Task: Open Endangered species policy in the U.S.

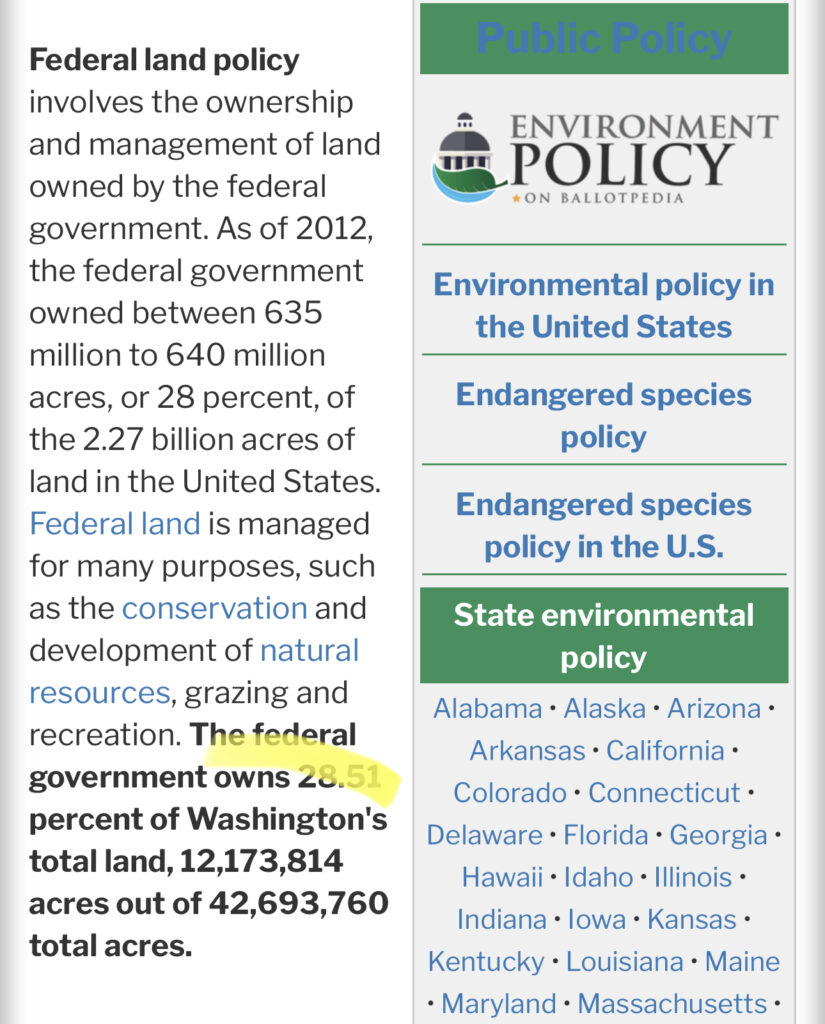Action: click(x=604, y=525)
